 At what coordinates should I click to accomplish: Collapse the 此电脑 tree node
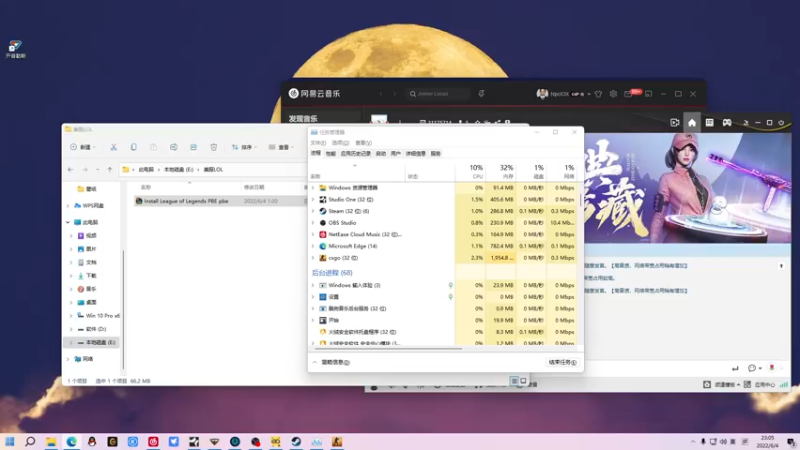pyautogui.click(x=68, y=222)
